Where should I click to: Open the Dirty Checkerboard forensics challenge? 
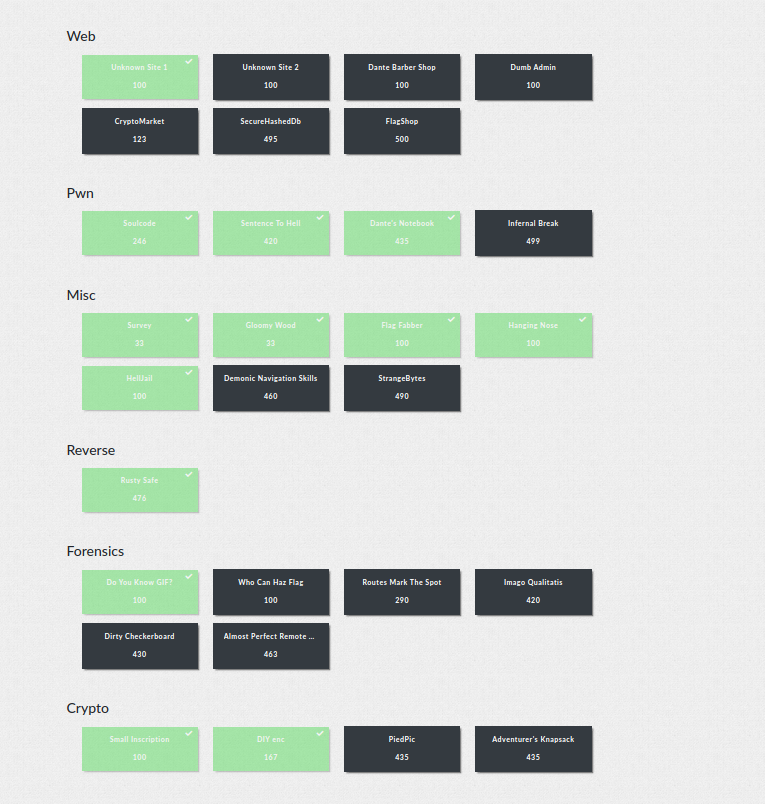[x=140, y=646]
